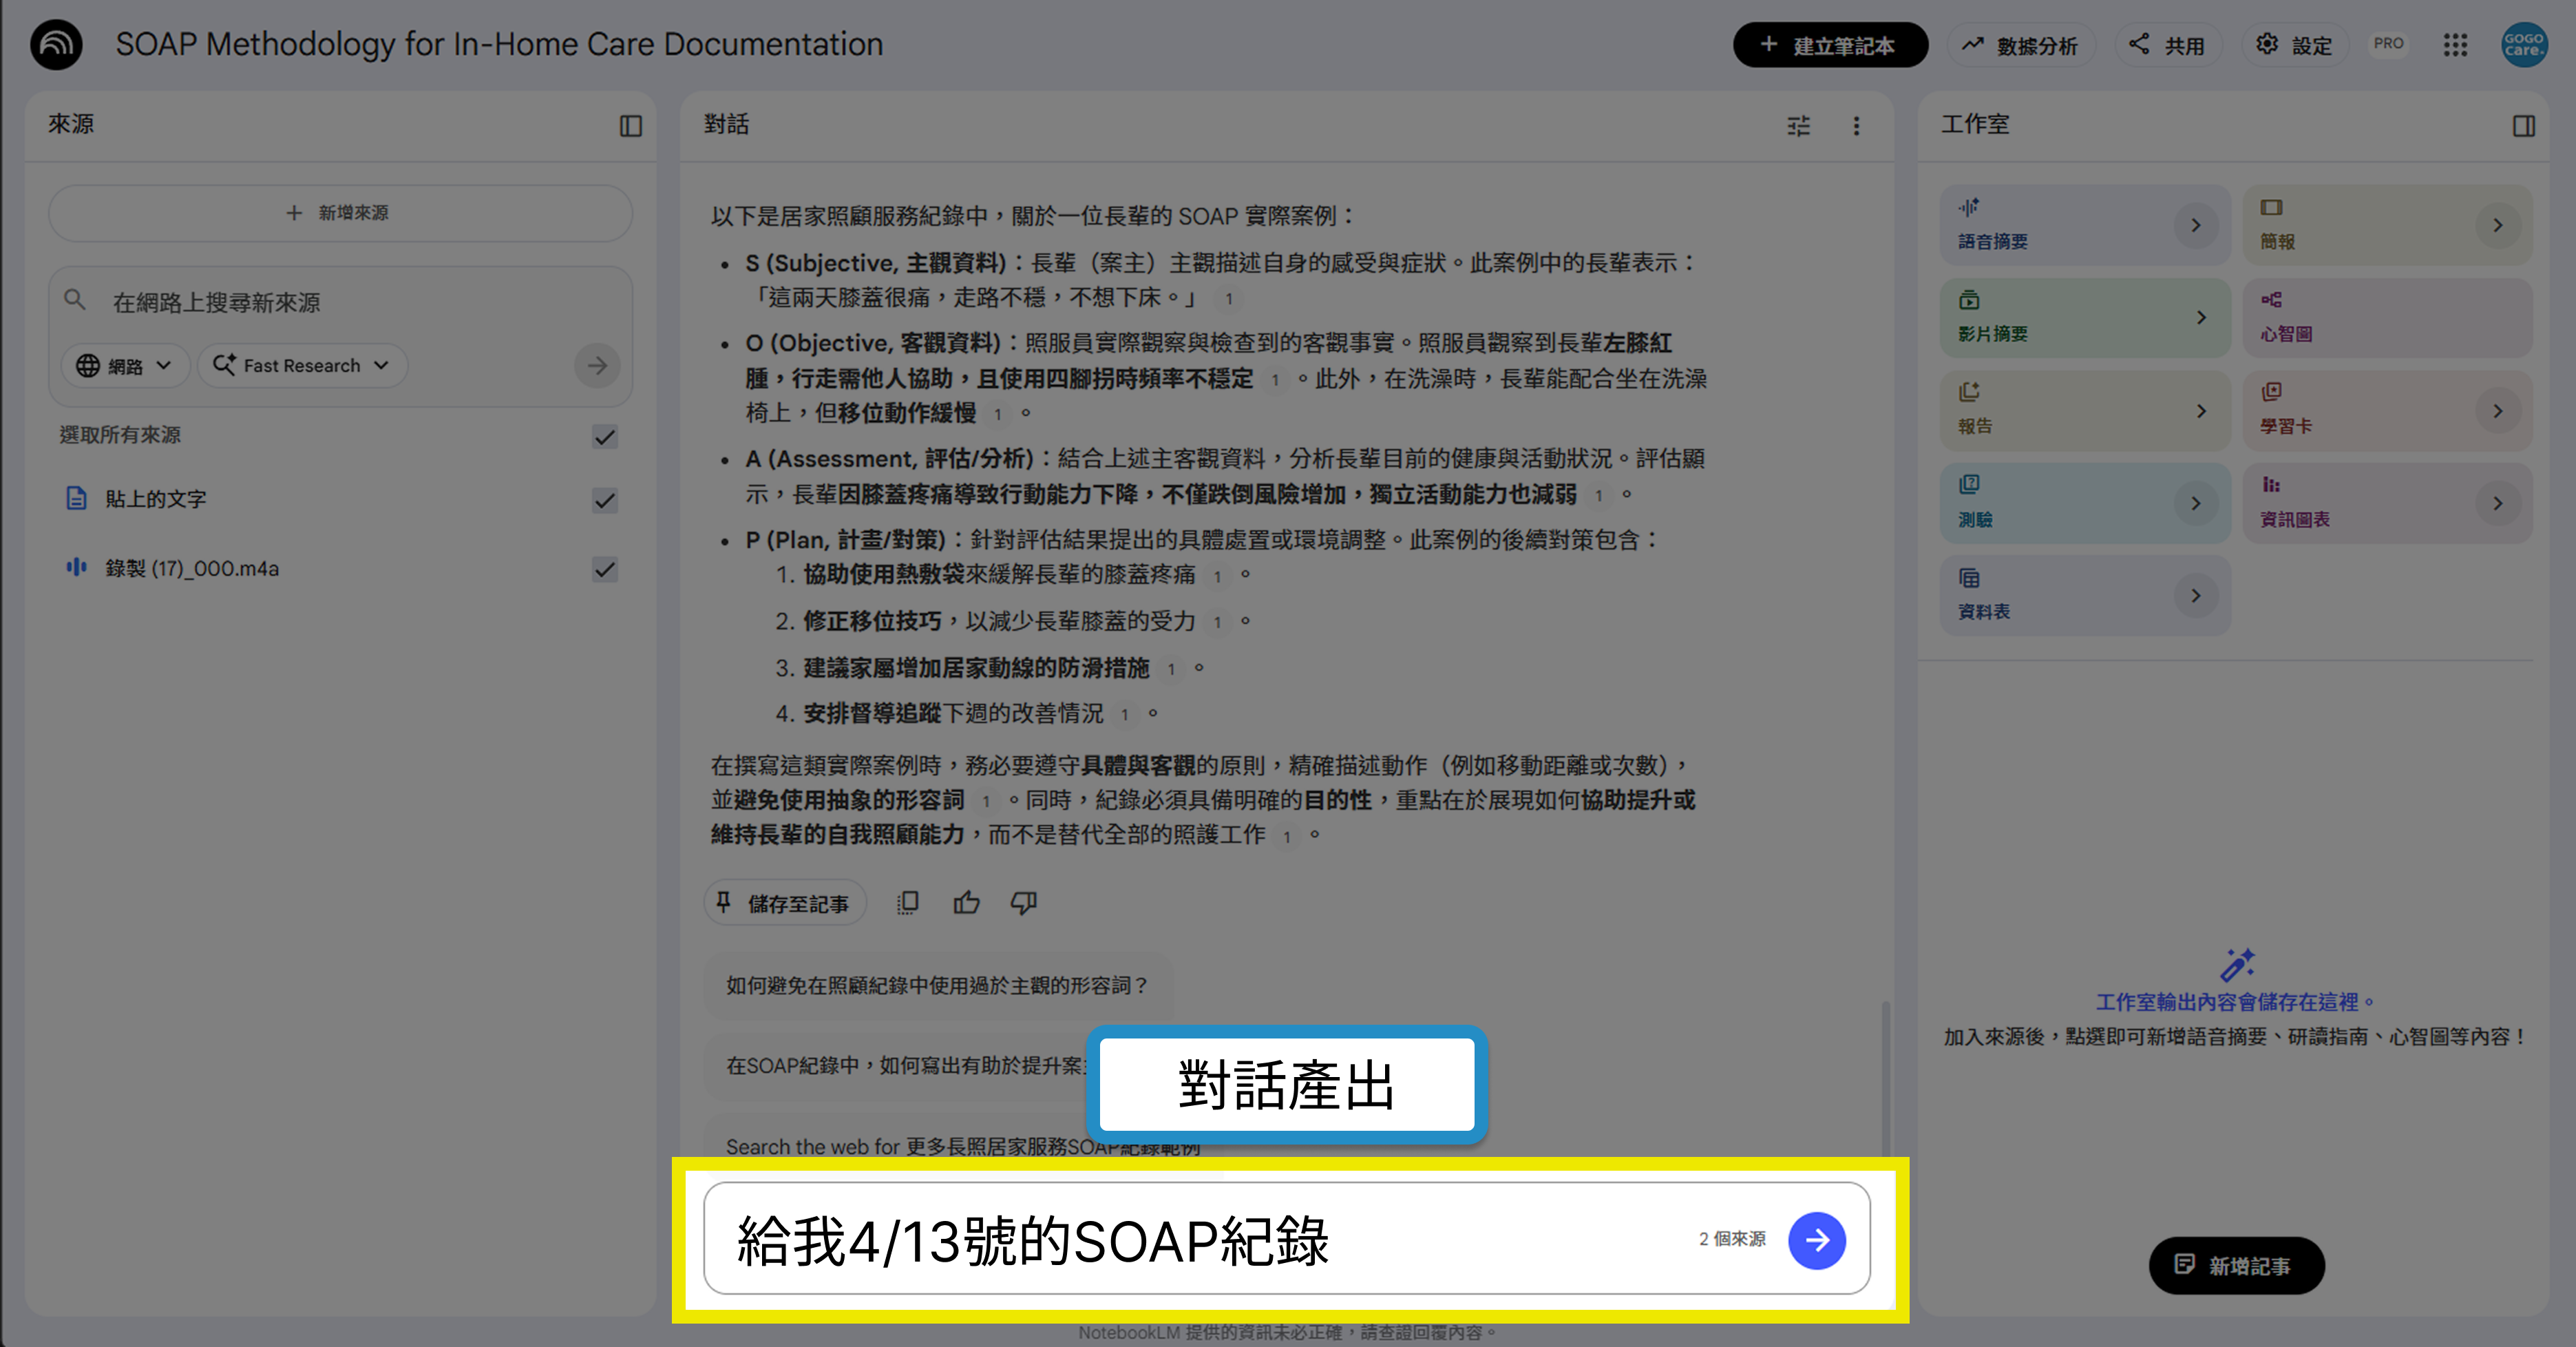Click the thumbs up rating icon

tap(966, 903)
